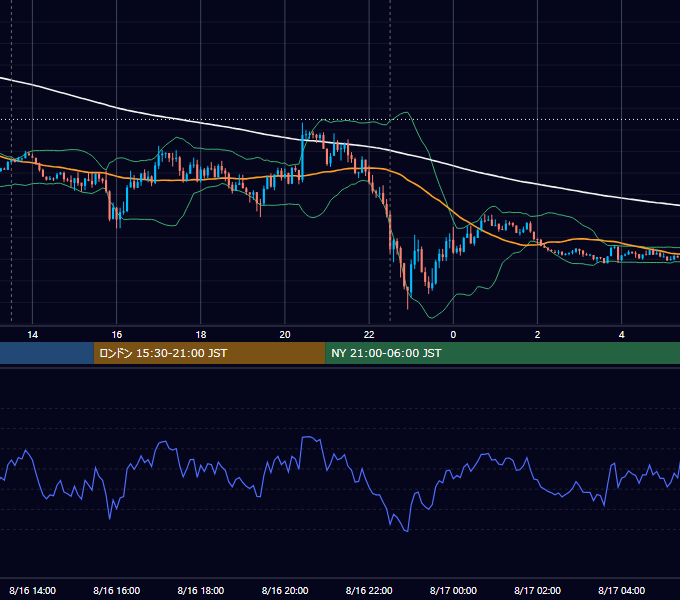Click the oscillator's flat peak after 20:00
680x600 pixels.
[308, 438]
